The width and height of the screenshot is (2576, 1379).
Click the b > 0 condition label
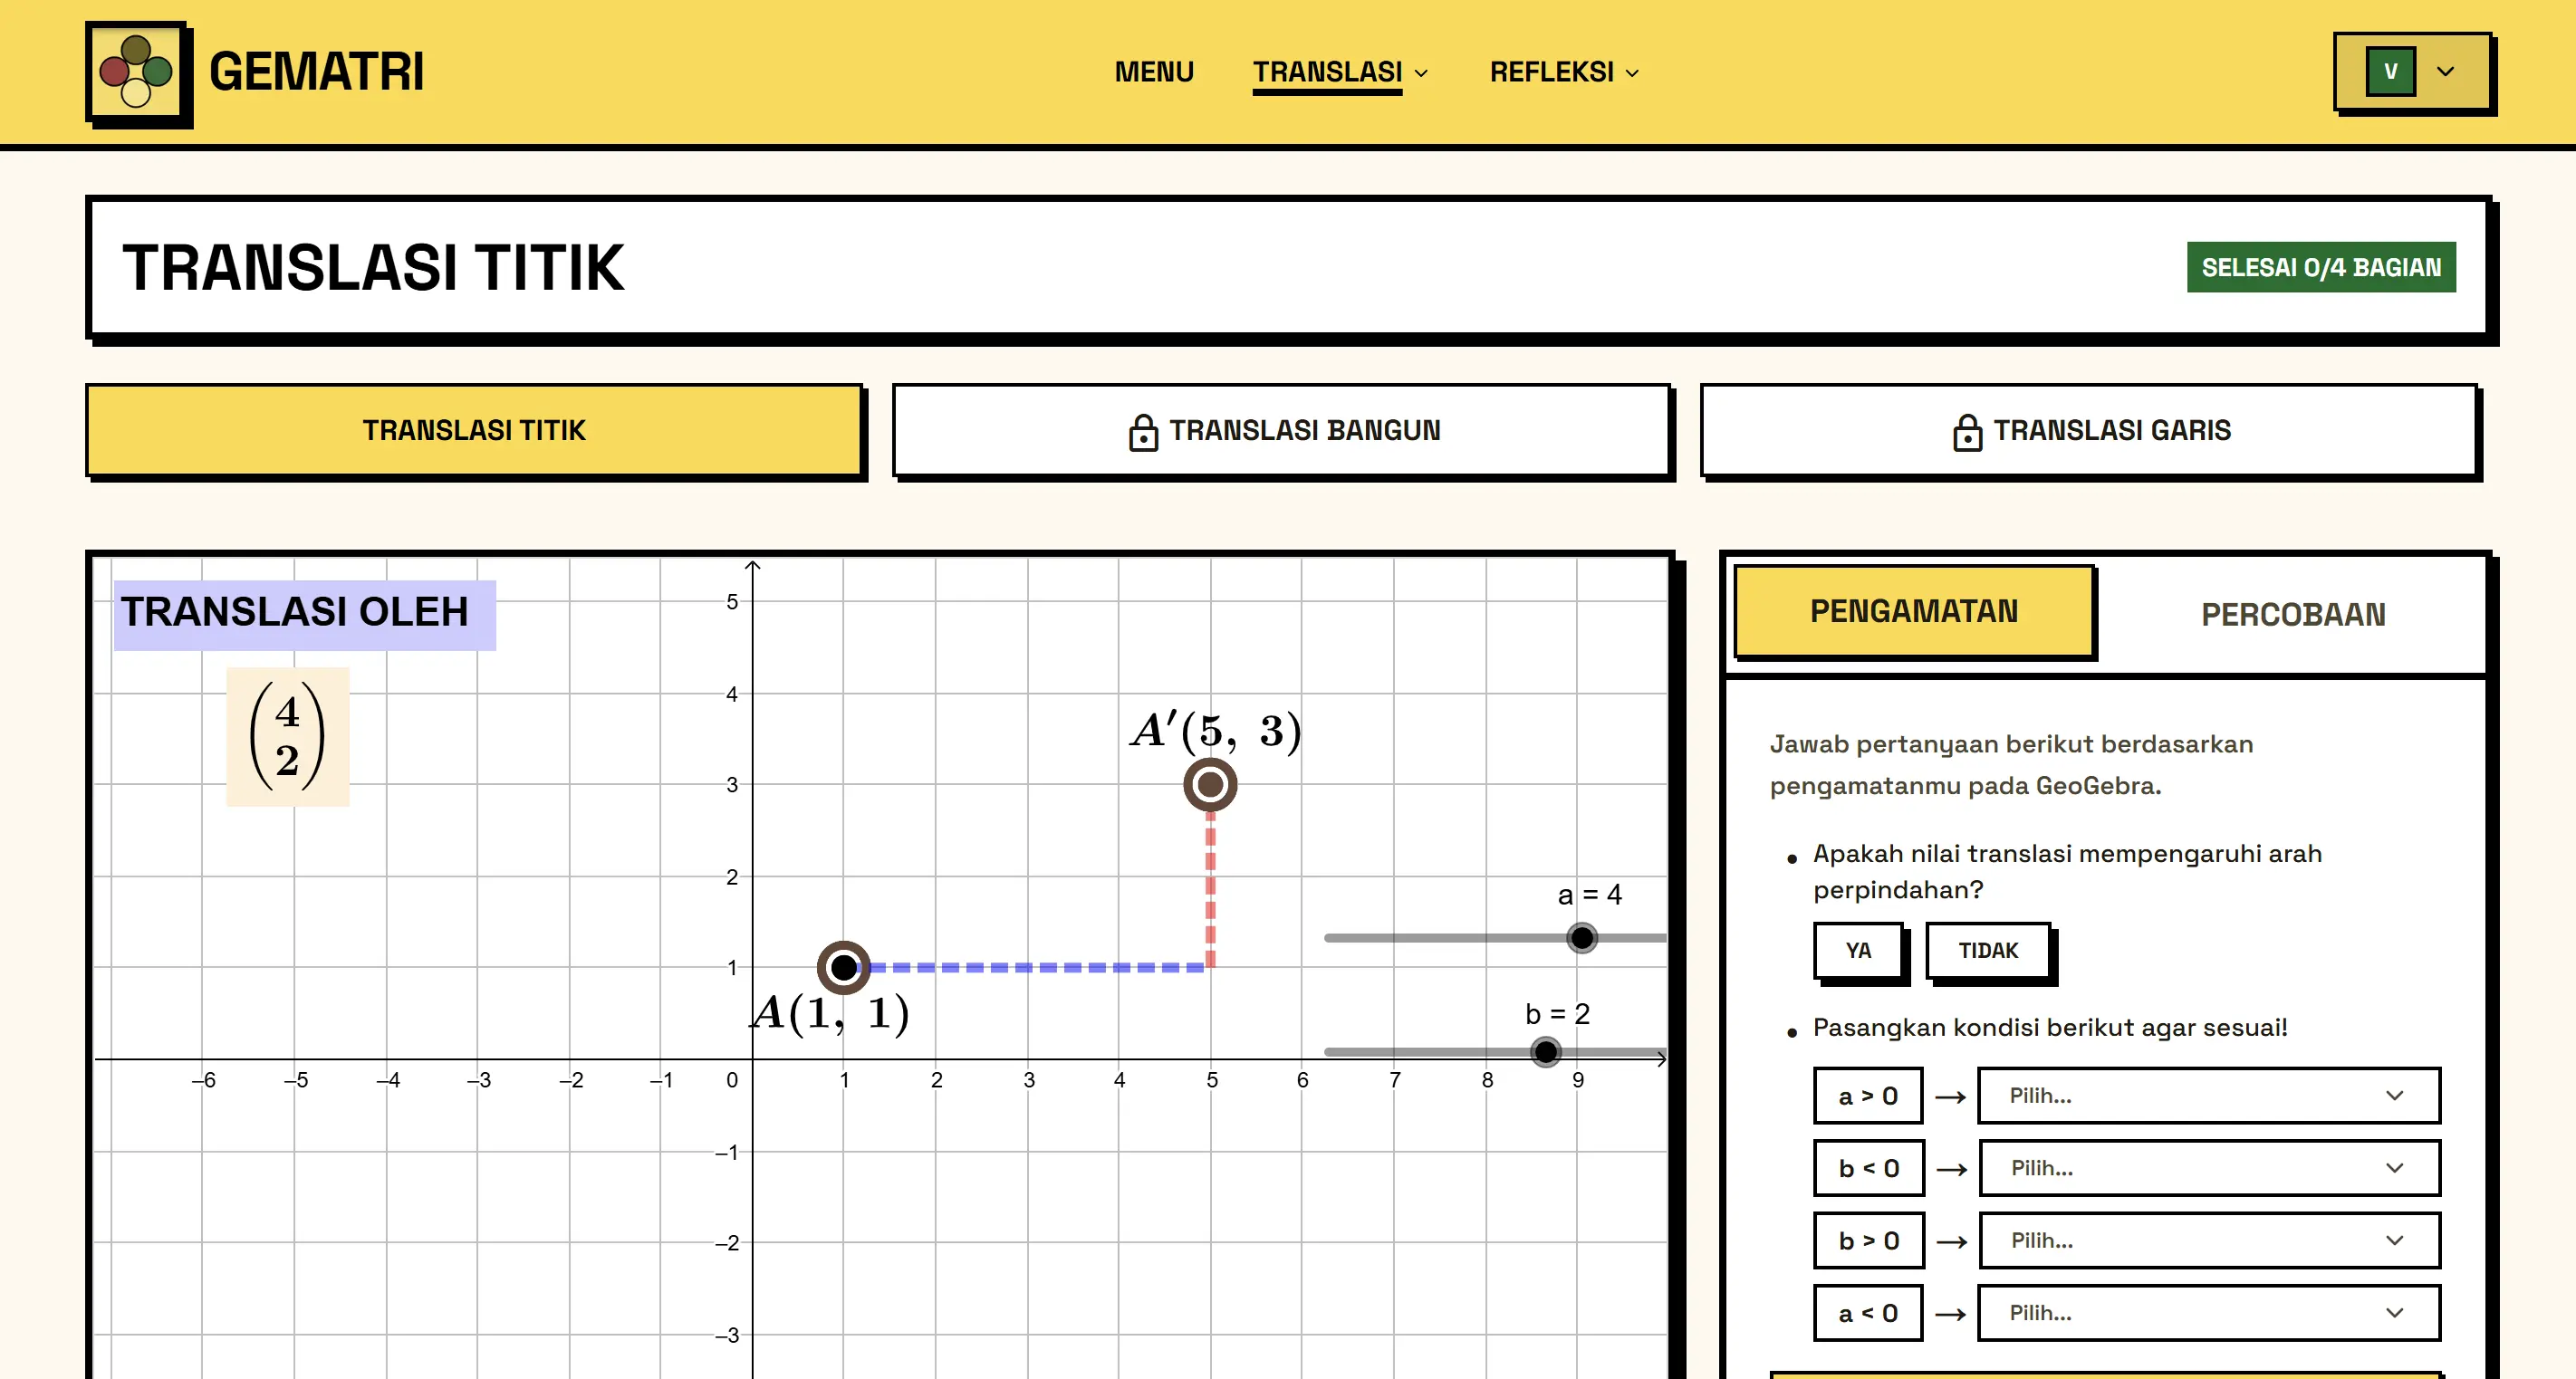pos(1868,1241)
